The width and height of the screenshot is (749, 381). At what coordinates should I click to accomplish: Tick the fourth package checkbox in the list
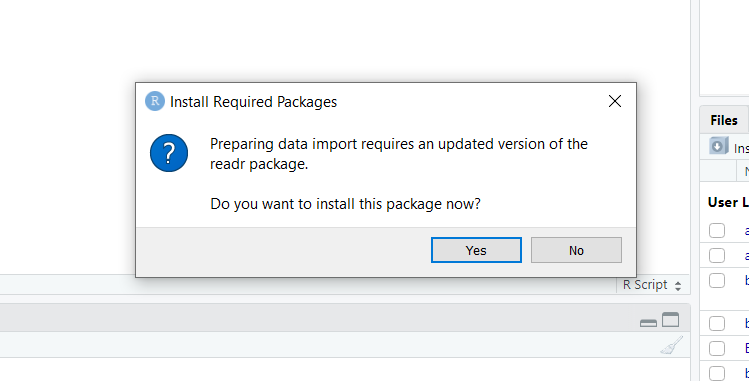click(x=717, y=323)
